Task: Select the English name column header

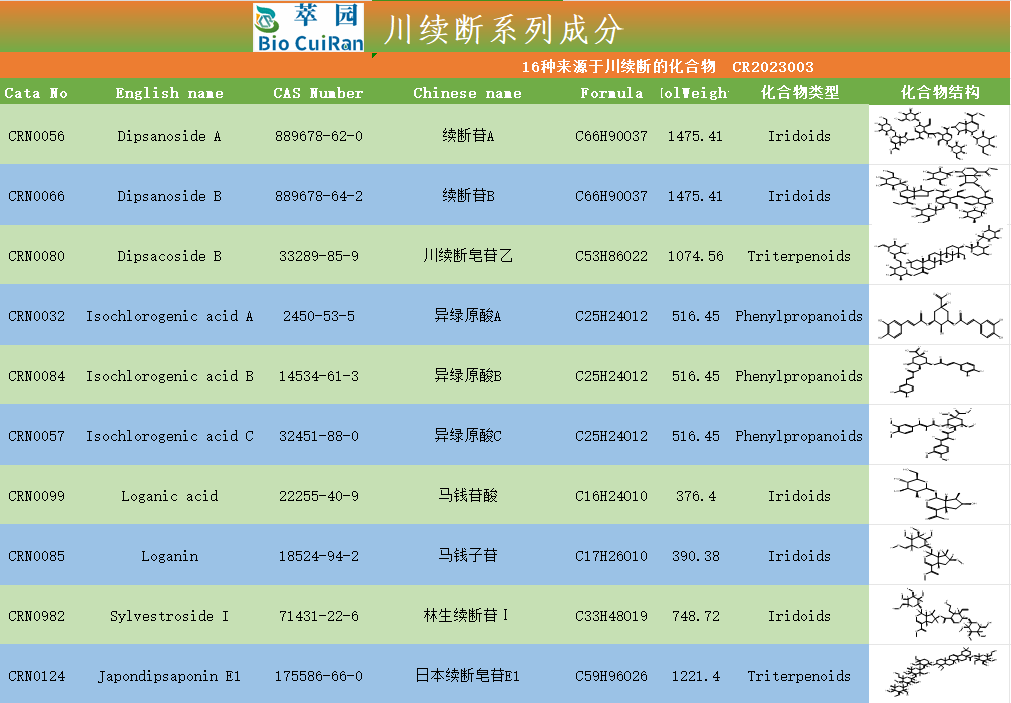Action: coord(170,93)
